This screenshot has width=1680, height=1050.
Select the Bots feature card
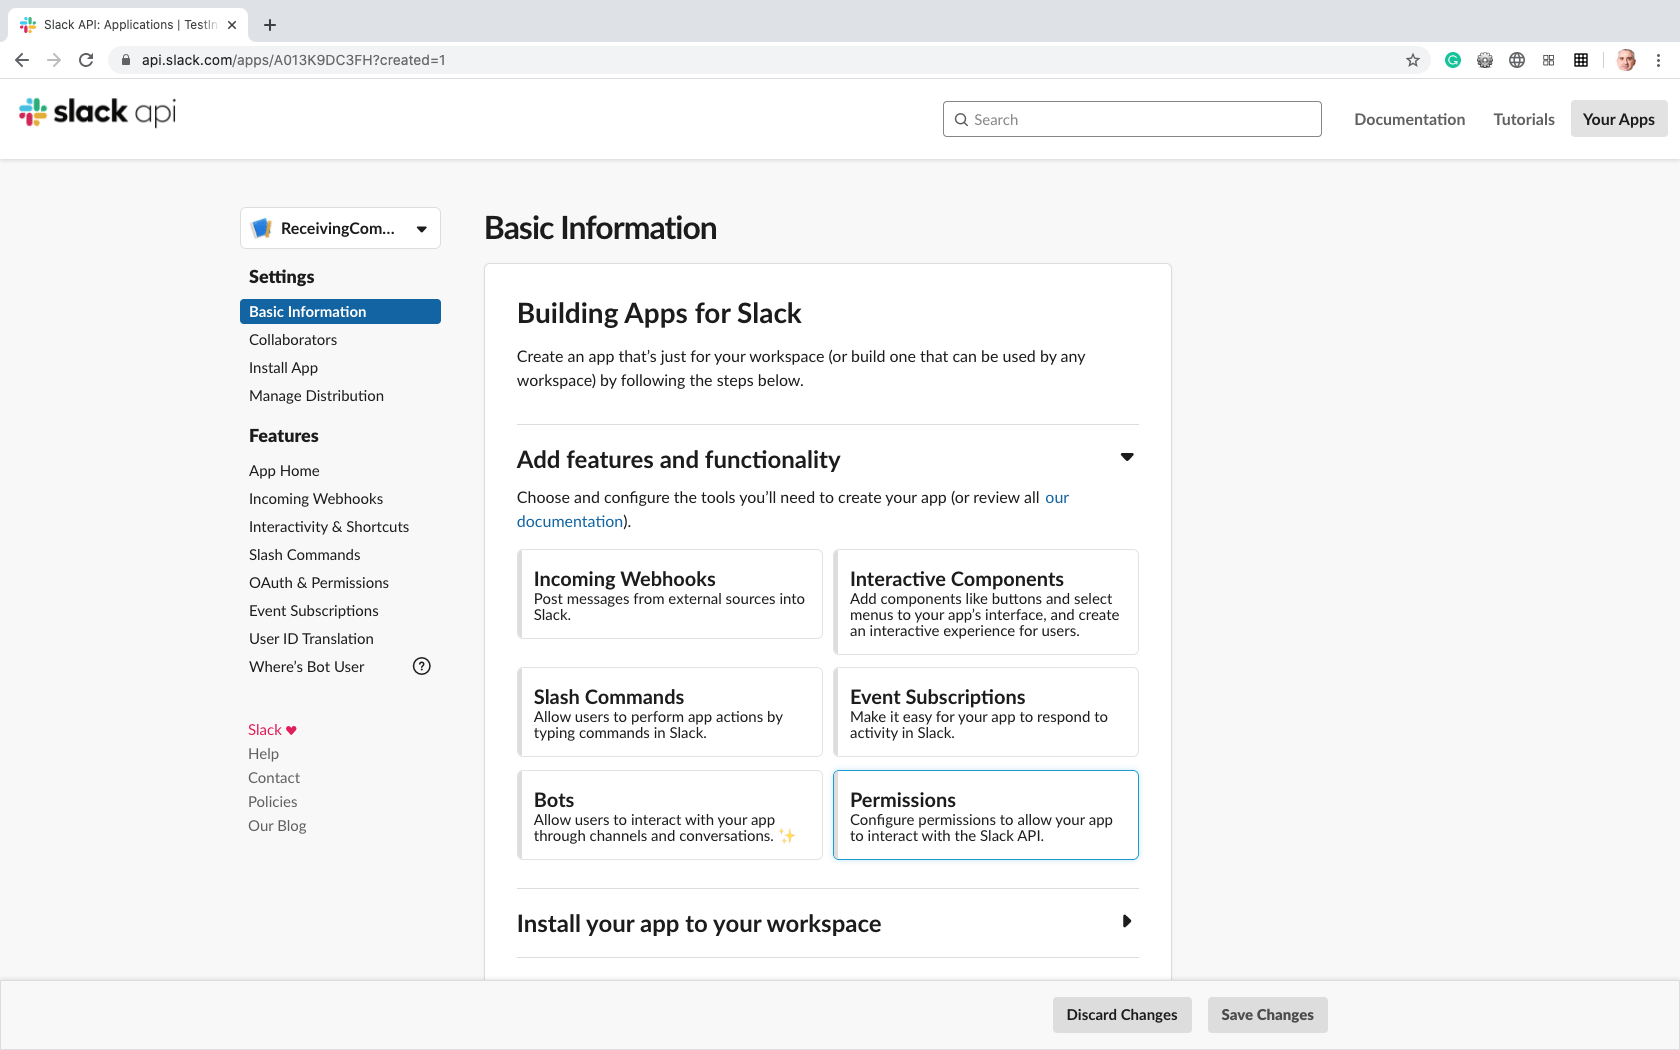pyautogui.click(x=670, y=815)
